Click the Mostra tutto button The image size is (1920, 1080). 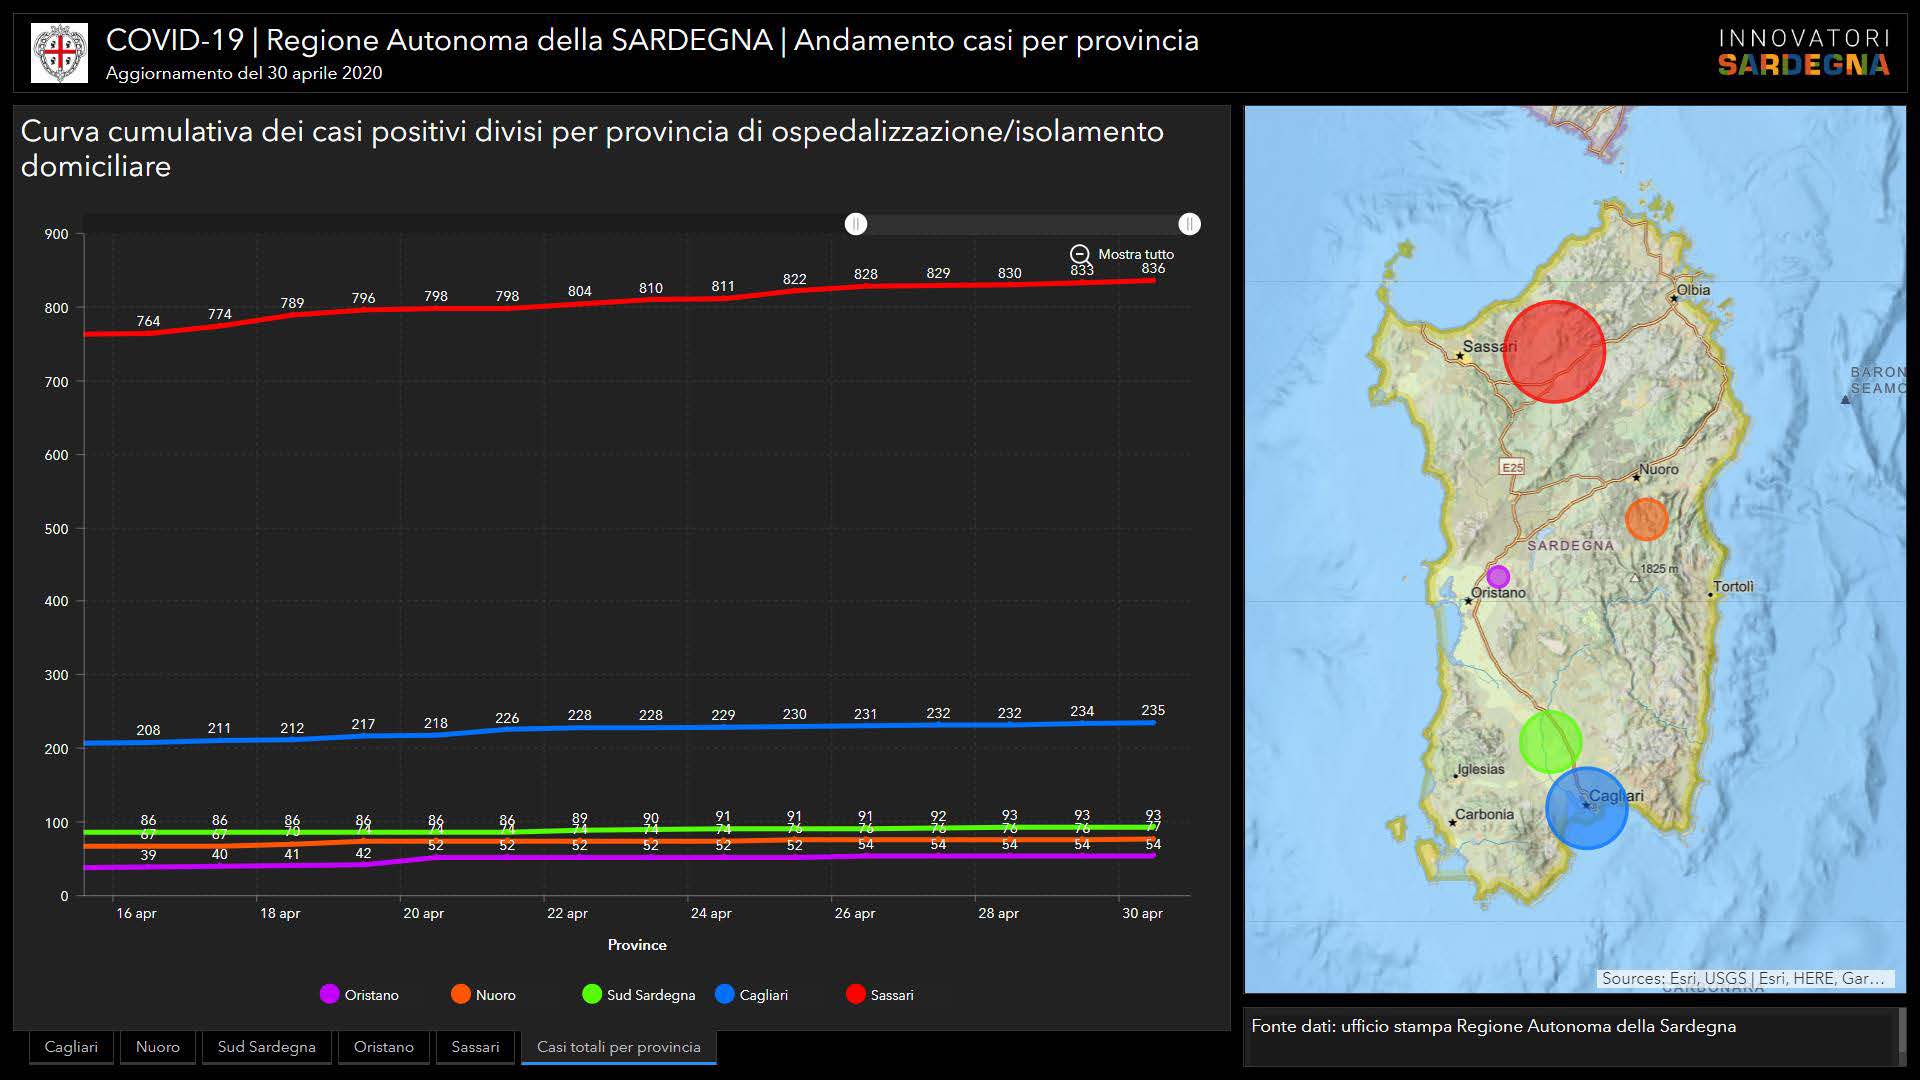[x=1135, y=255]
